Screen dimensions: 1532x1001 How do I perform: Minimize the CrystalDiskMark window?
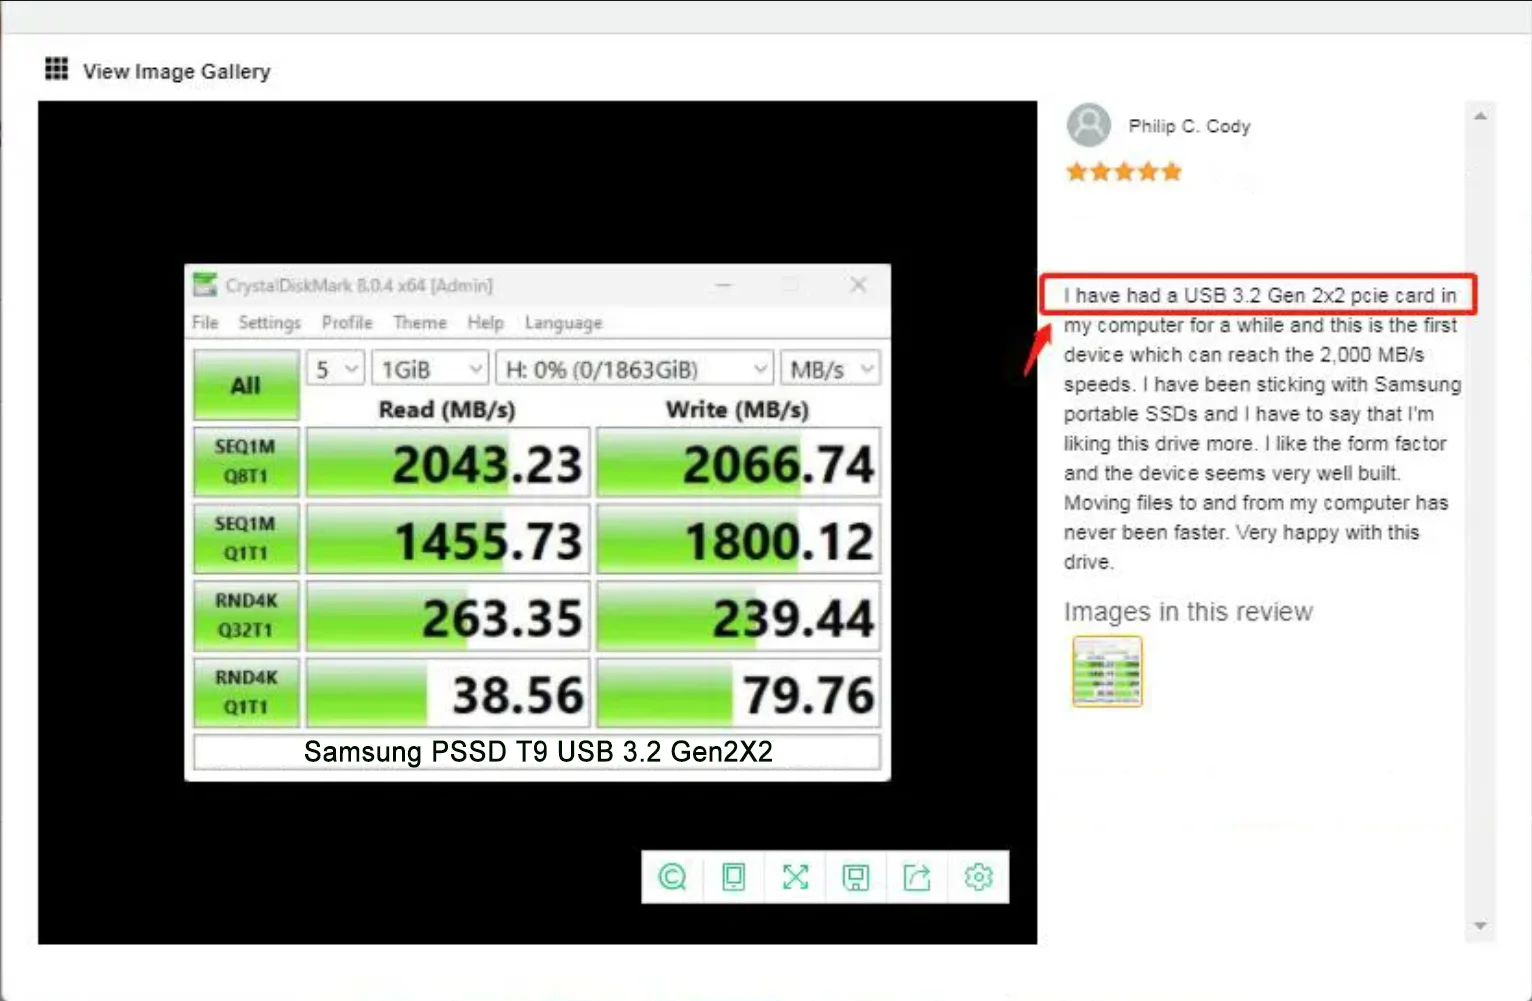(724, 285)
